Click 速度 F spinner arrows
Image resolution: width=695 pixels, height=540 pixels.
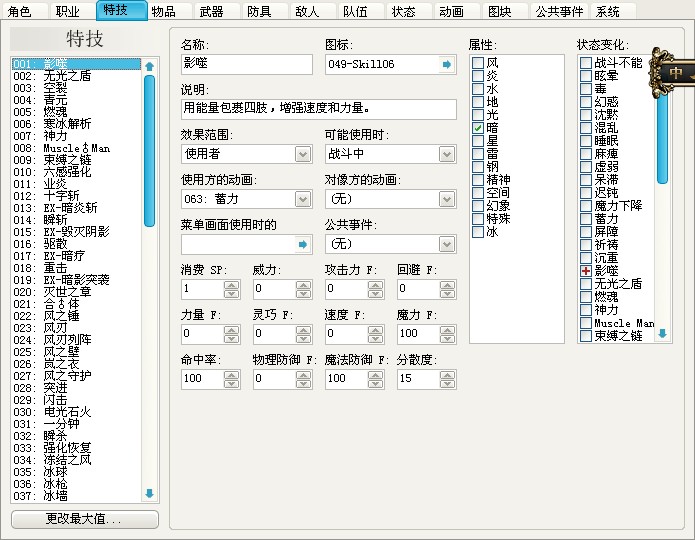pyautogui.click(x=375, y=334)
